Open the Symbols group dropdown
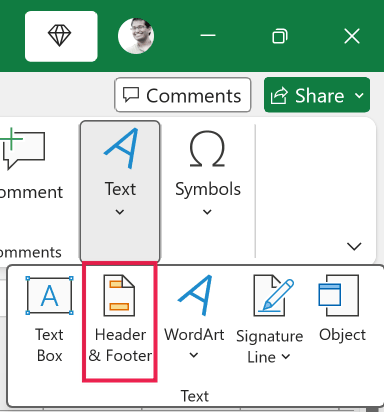384x412 pixels. (x=208, y=172)
